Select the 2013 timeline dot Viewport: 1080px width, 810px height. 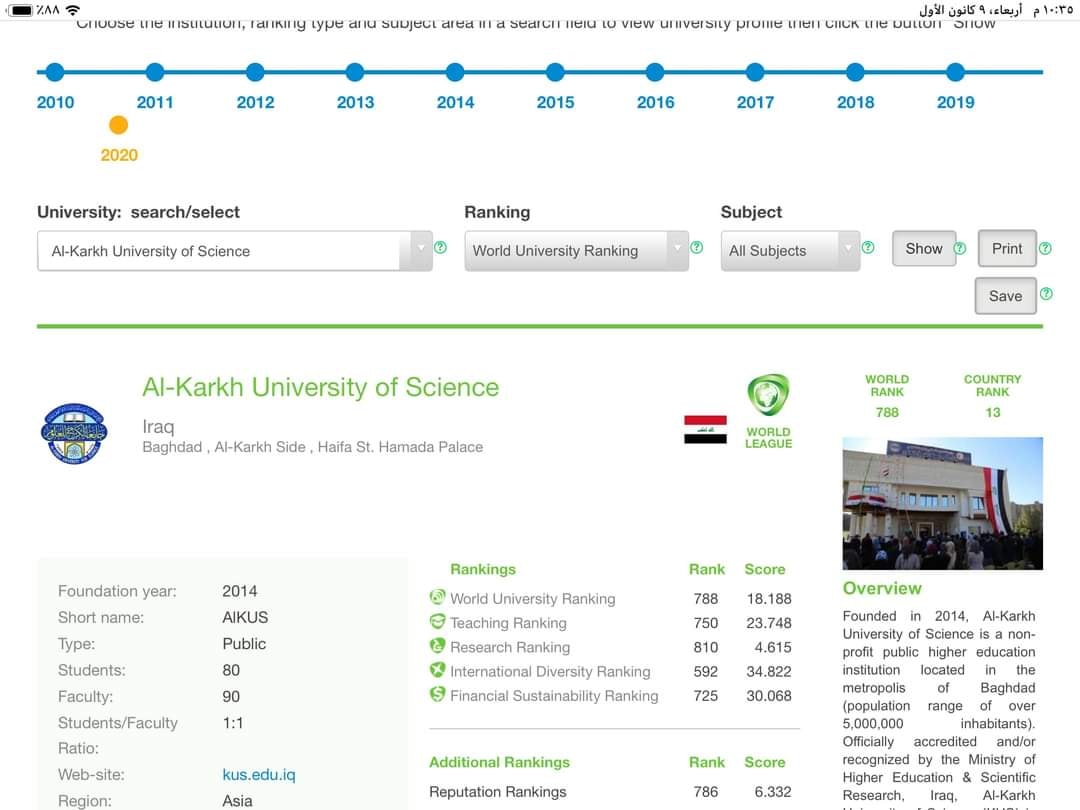tap(355, 72)
